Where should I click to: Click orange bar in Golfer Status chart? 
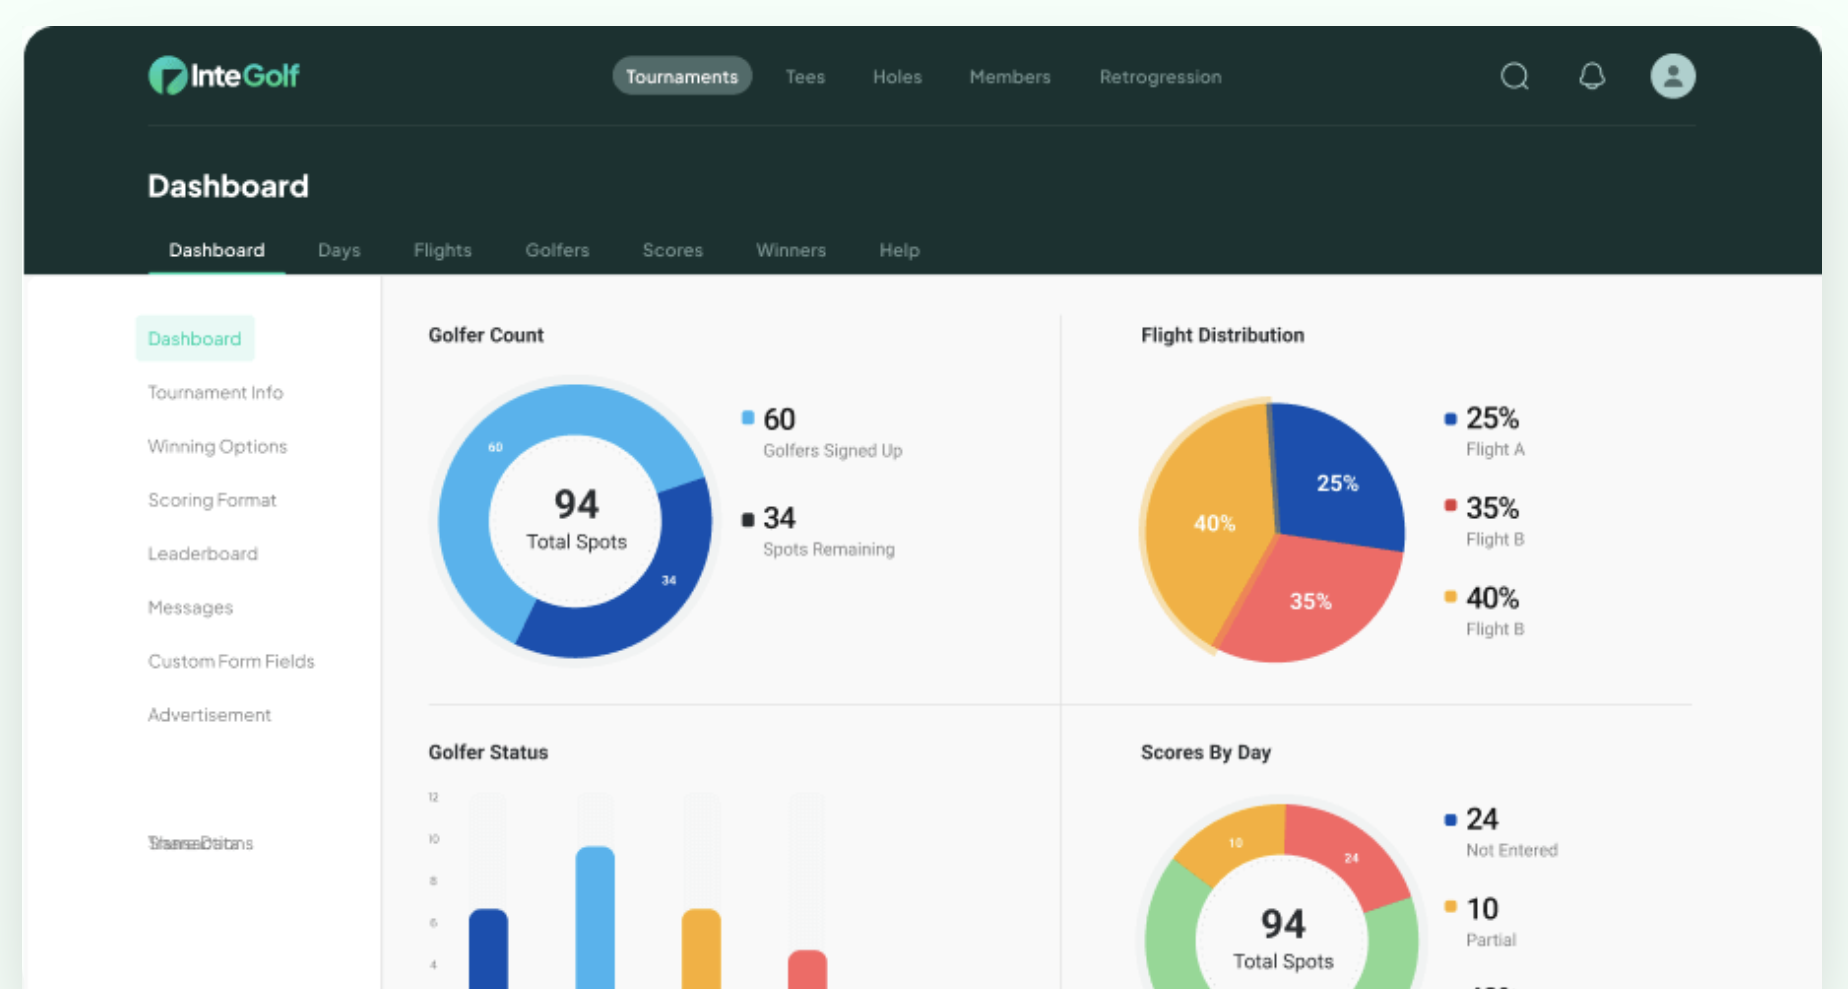click(x=701, y=950)
